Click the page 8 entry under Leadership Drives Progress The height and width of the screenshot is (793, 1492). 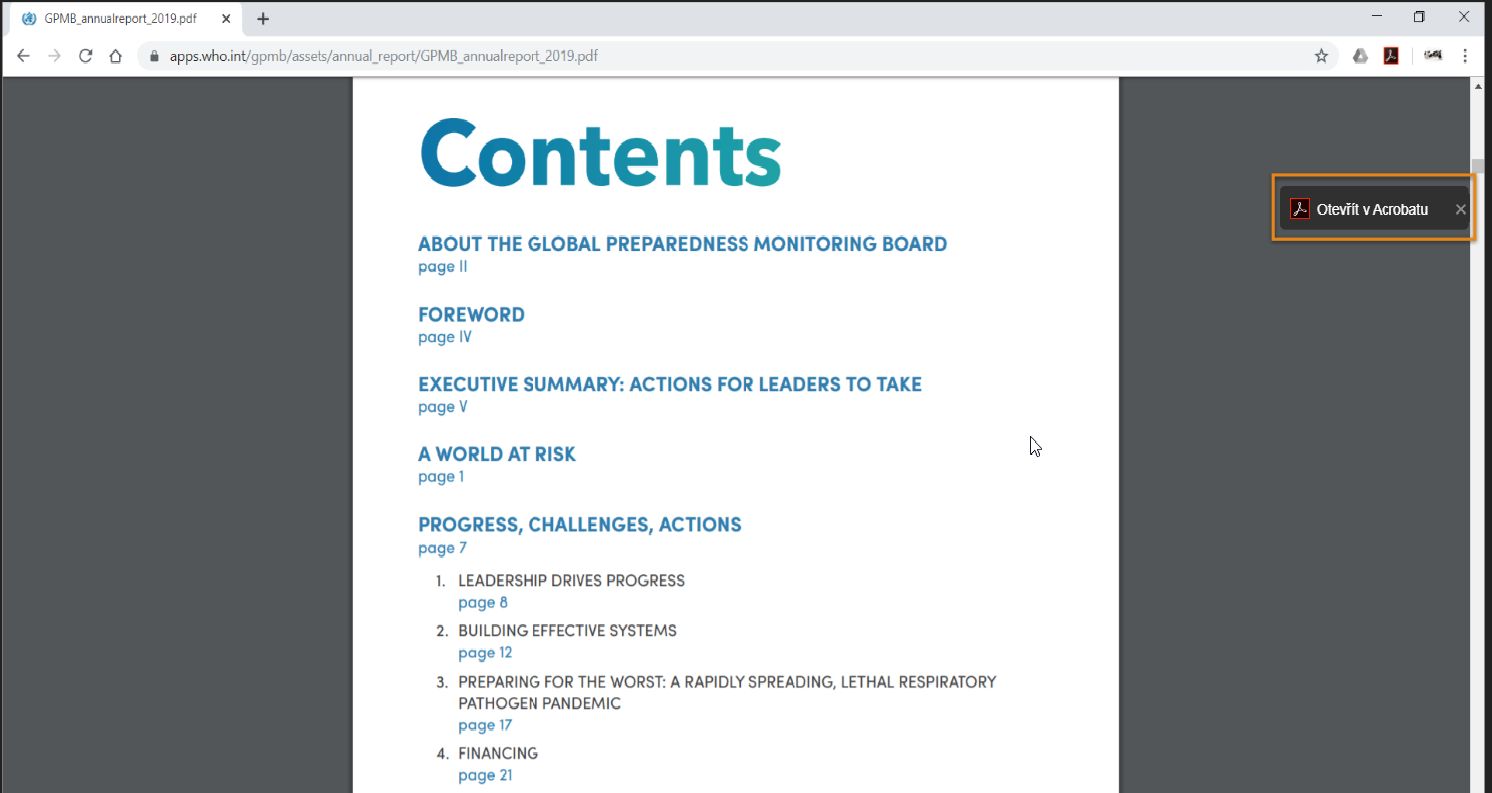coord(483,602)
